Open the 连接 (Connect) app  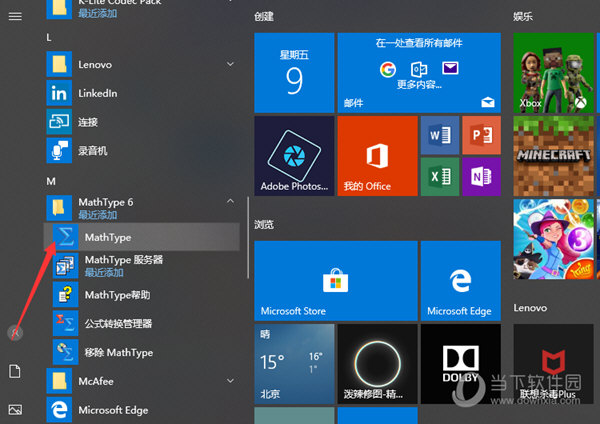(142, 122)
